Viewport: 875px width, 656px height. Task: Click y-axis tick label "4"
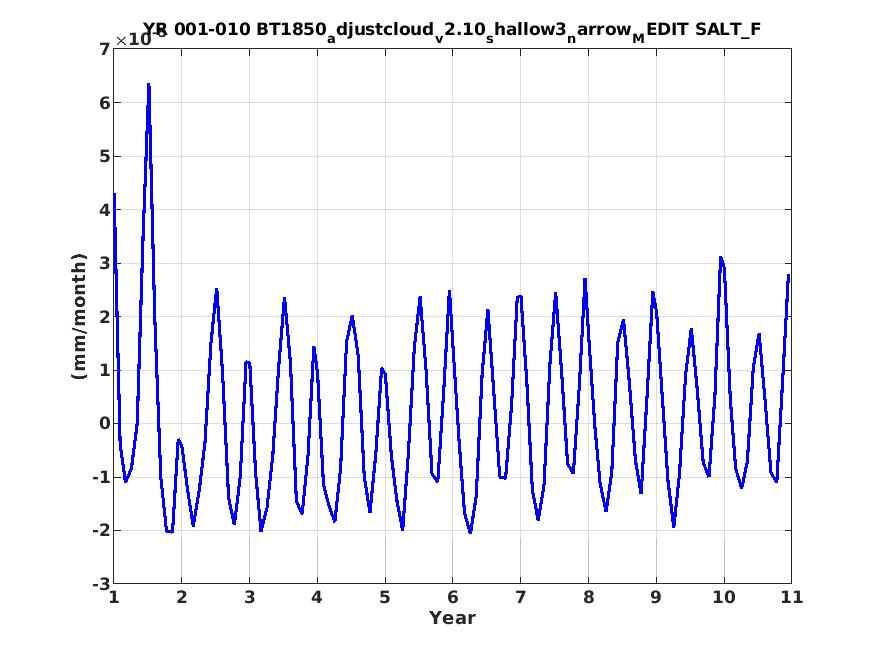[105, 210]
